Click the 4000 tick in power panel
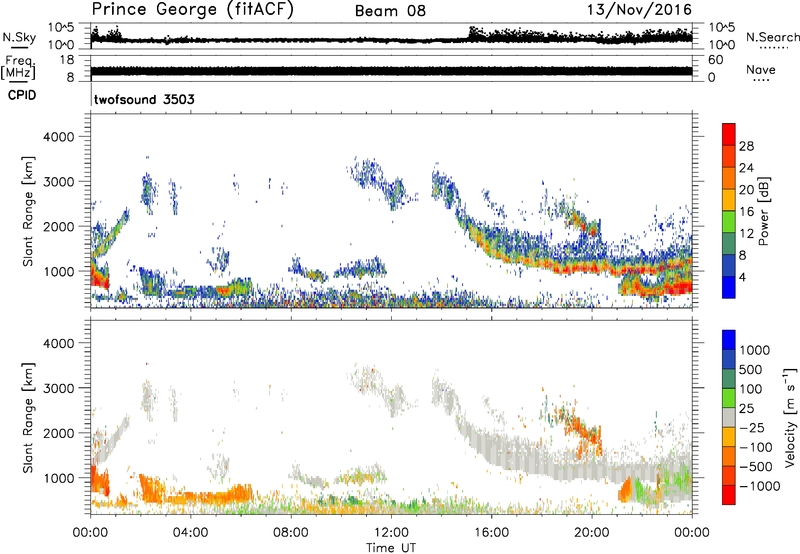Viewport: 800px width, 554px height. pos(59,137)
